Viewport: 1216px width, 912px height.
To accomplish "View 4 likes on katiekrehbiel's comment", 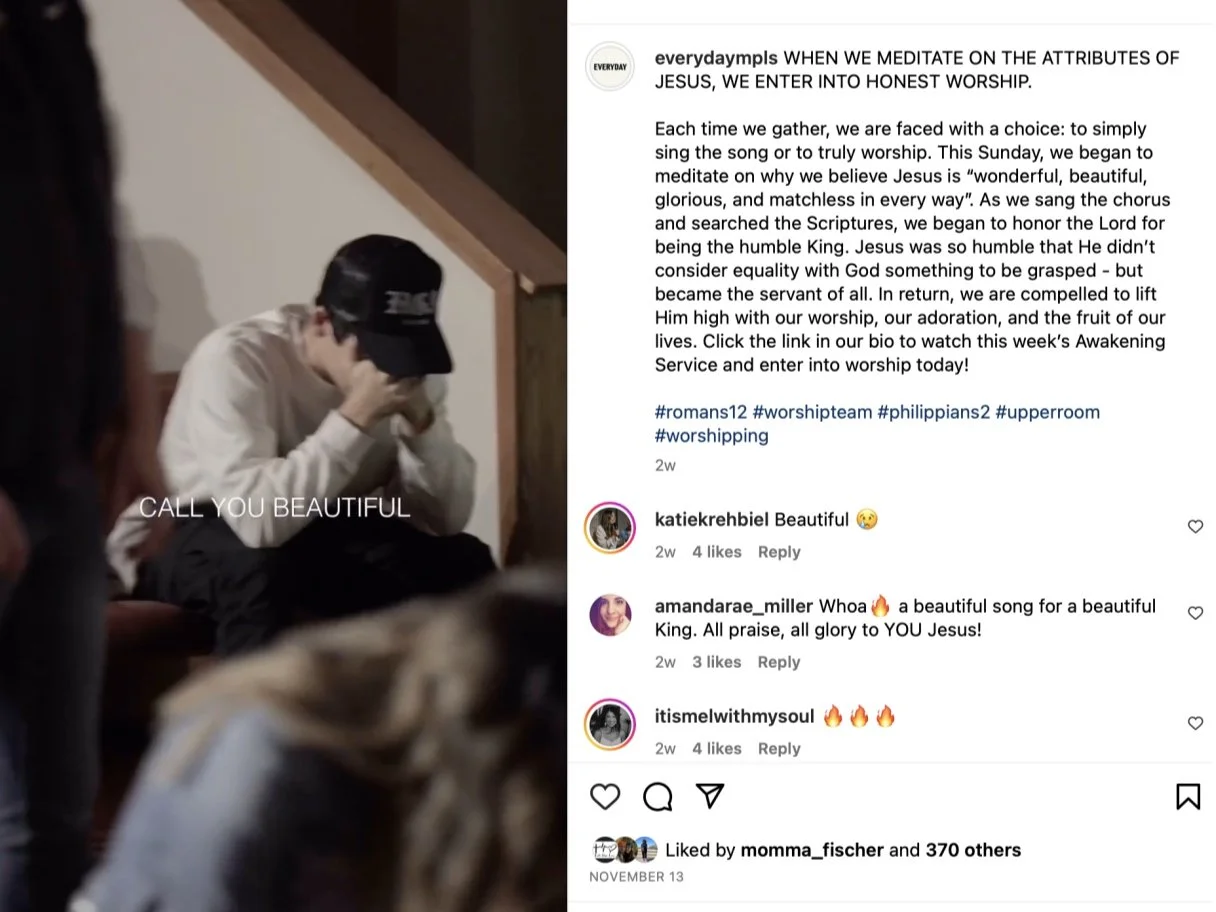I will tap(717, 552).
